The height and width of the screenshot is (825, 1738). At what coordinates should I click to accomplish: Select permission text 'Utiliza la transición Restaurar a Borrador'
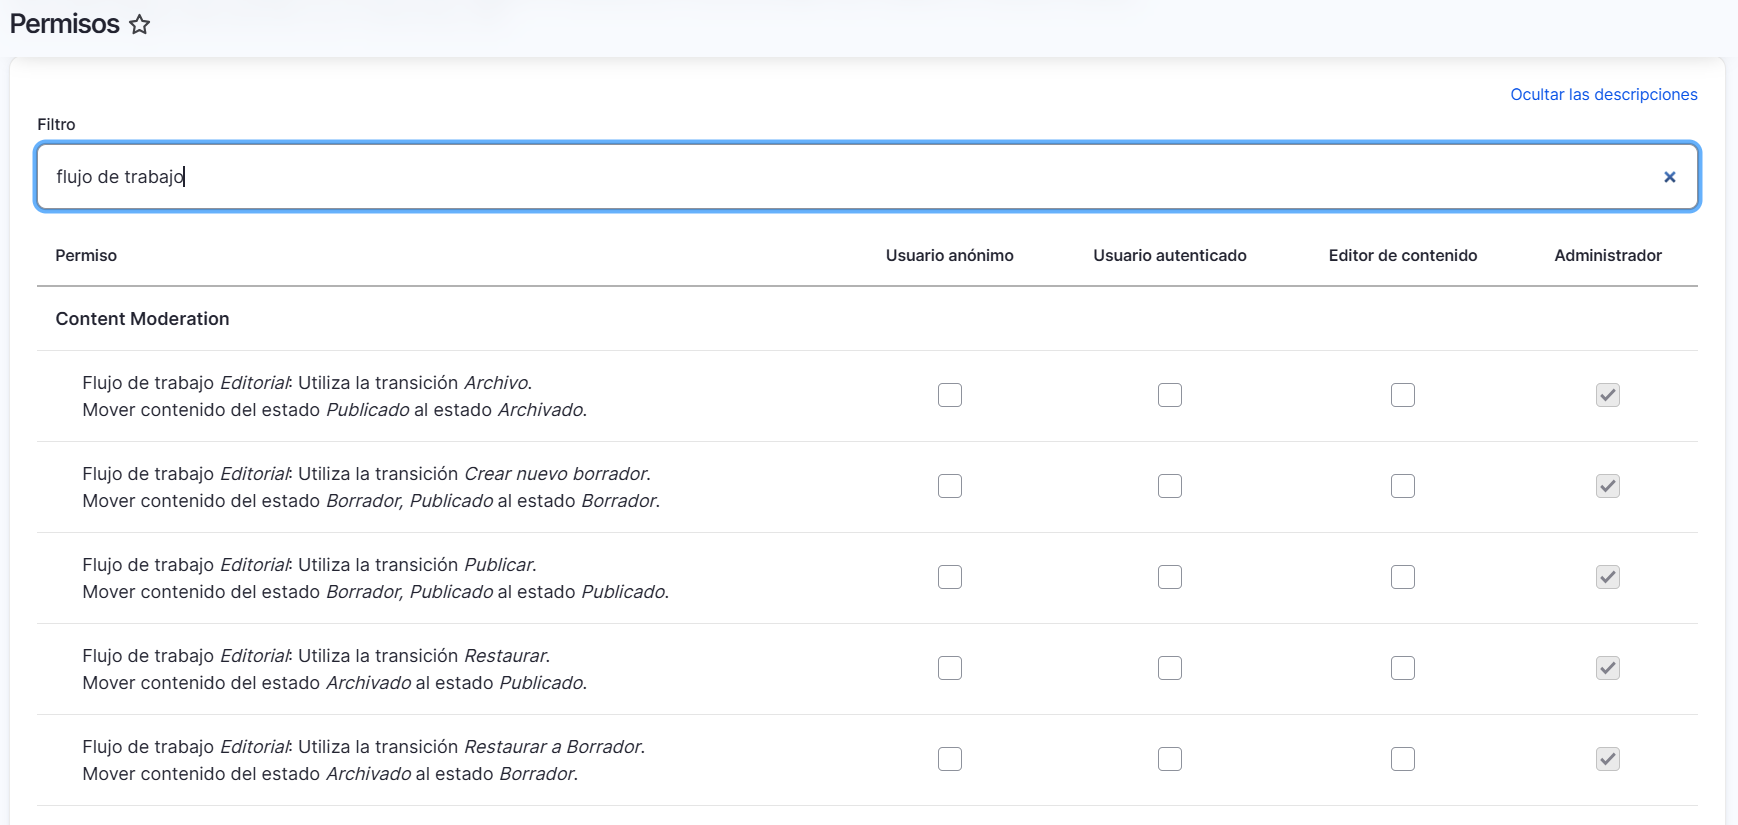coord(471,747)
